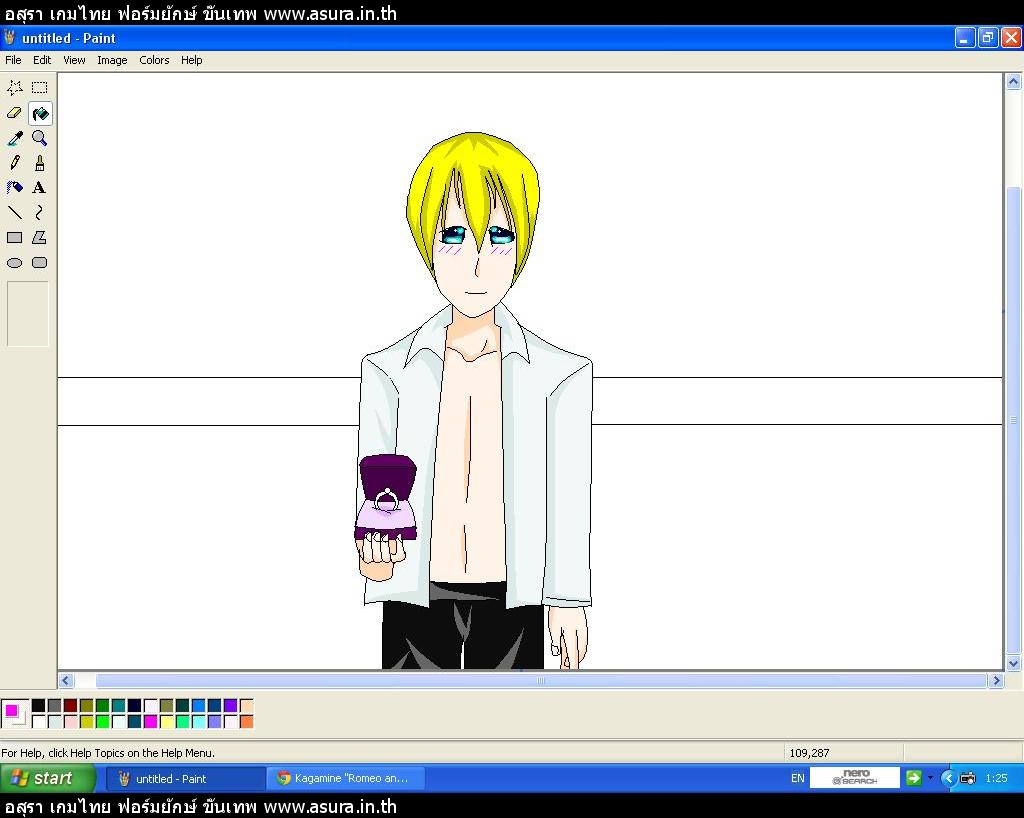Pick the orange palette color
Image resolution: width=1024 pixels, height=818 pixels.
coord(246,721)
